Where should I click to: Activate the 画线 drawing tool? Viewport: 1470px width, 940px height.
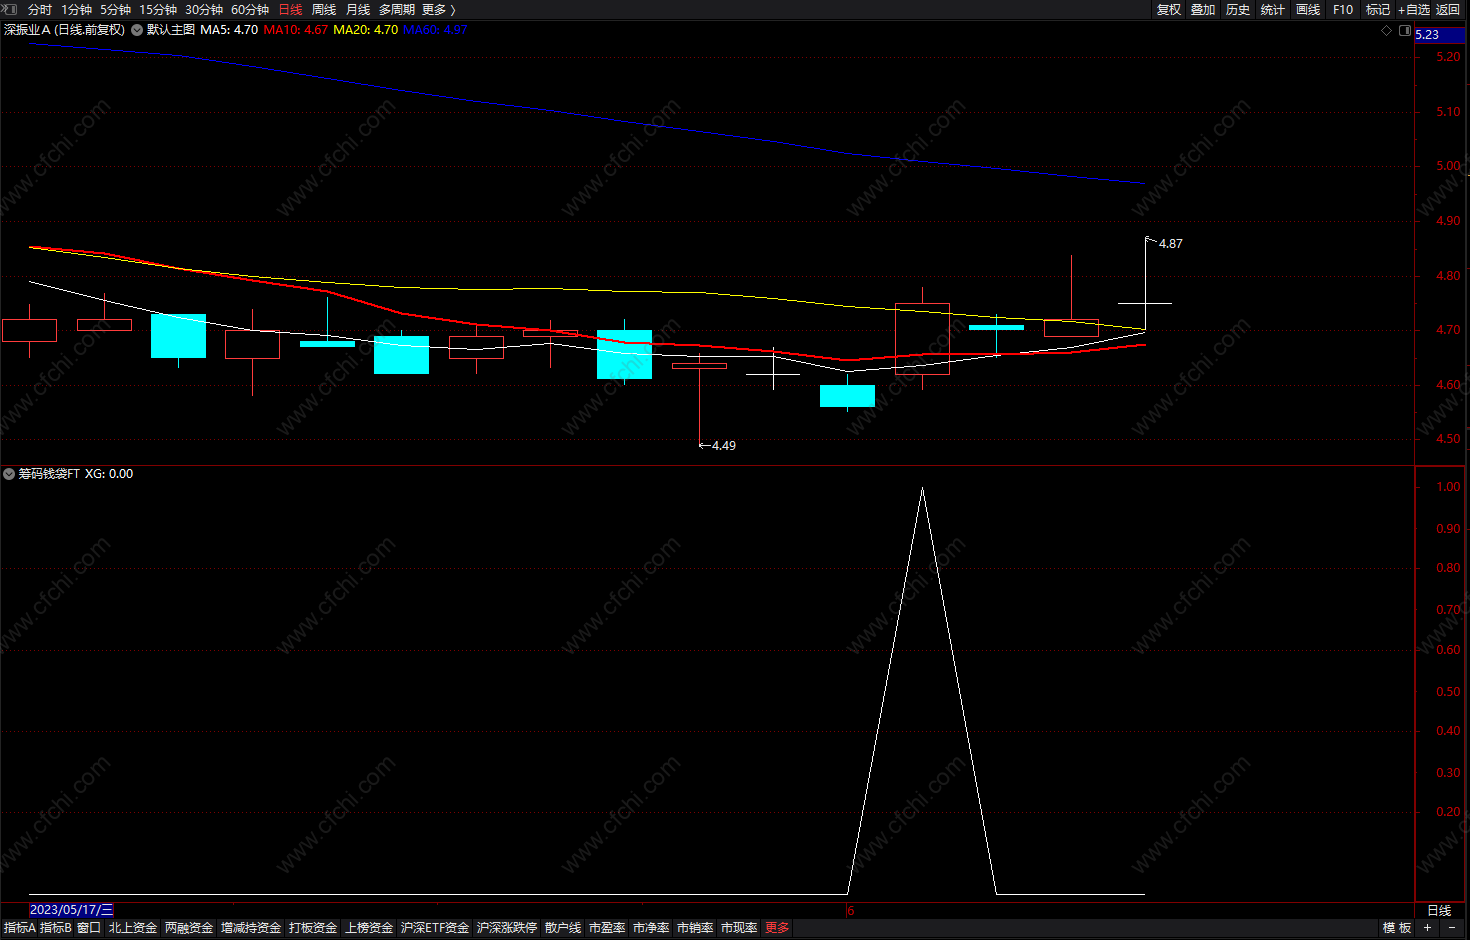pyautogui.click(x=1308, y=9)
